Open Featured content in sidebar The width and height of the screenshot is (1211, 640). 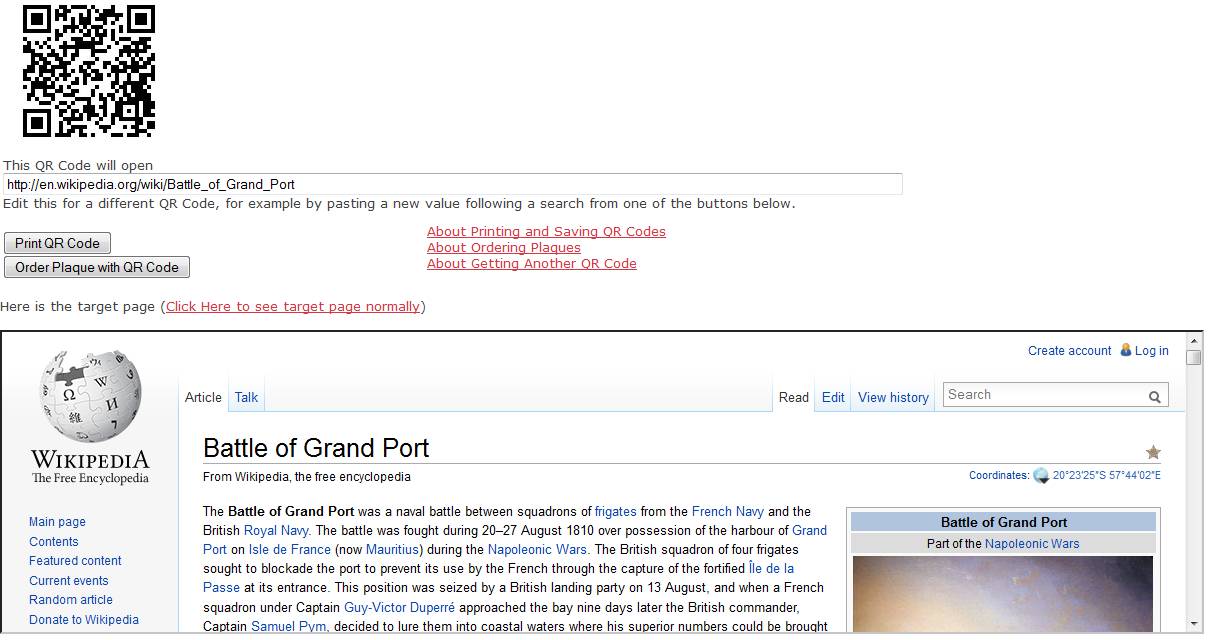tap(75, 561)
